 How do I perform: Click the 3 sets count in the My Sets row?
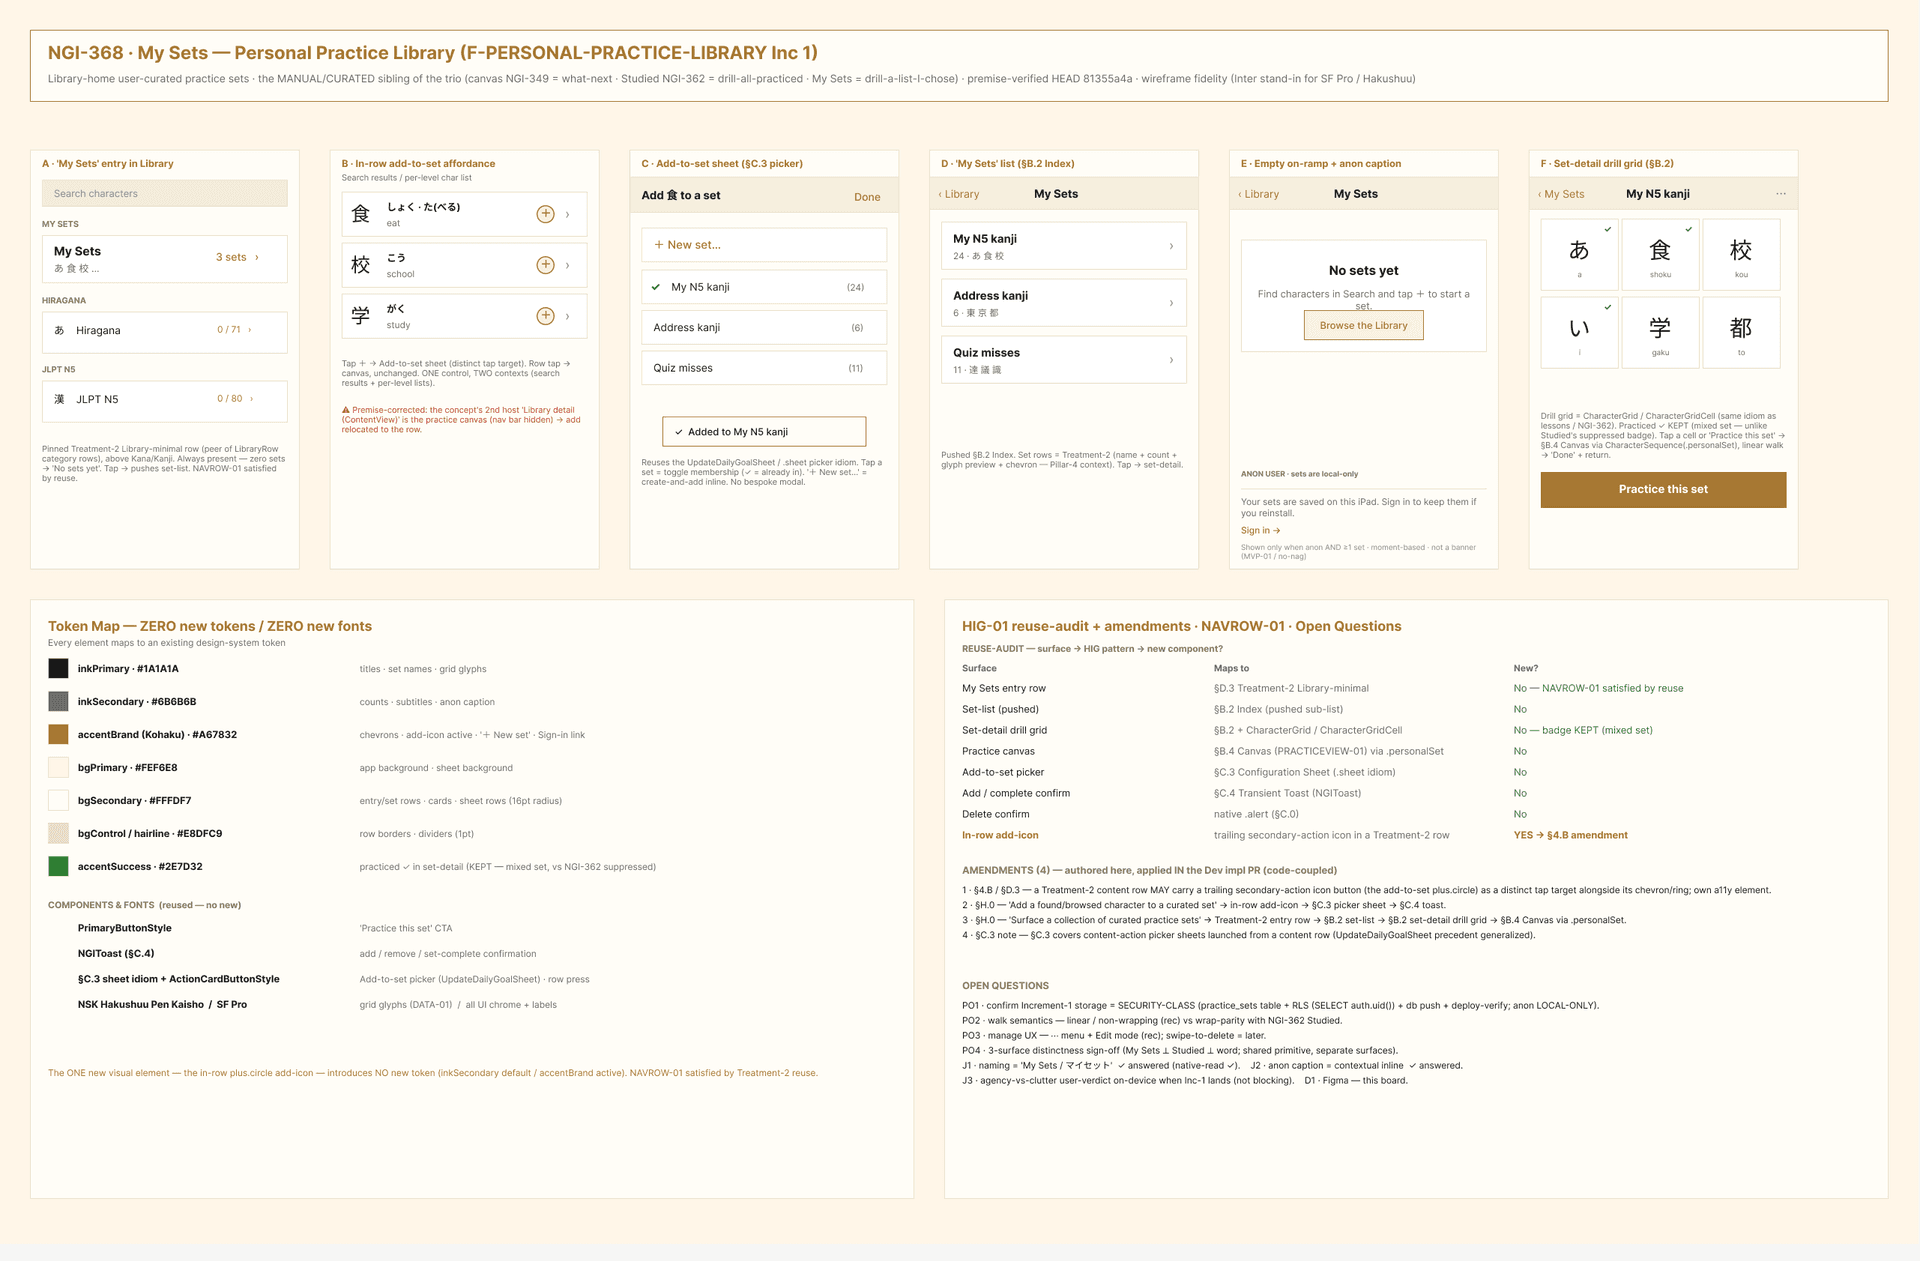click(x=231, y=258)
